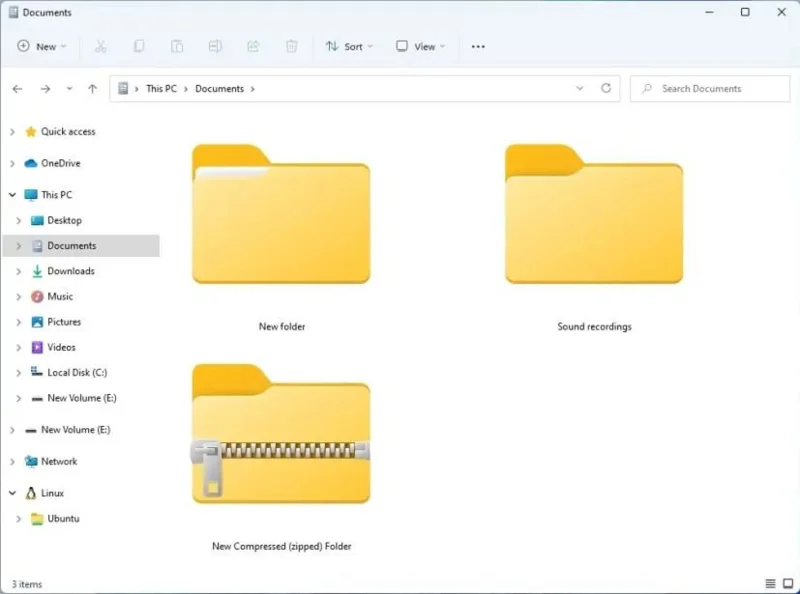
Task: Click the OneDrive cloud icon
Action: [31, 163]
